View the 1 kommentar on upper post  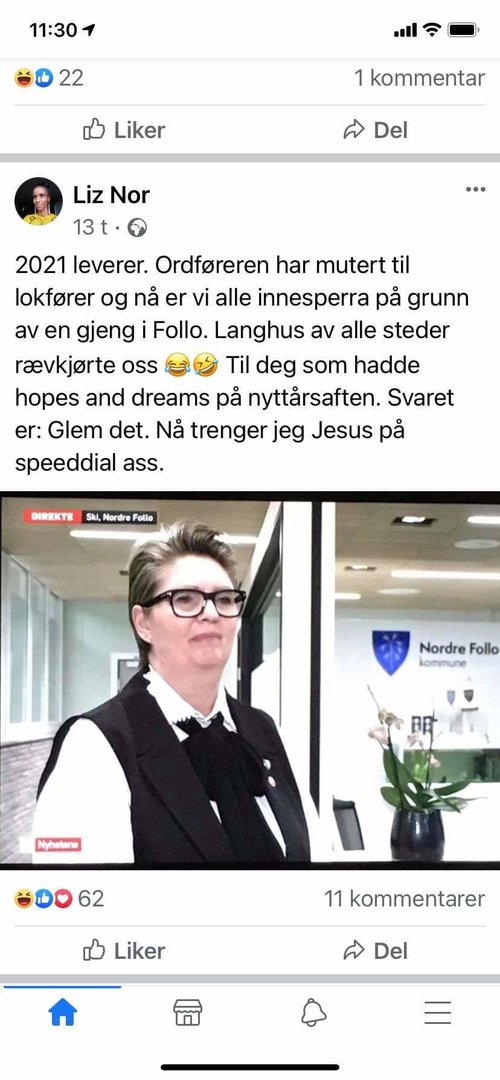click(419, 78)
